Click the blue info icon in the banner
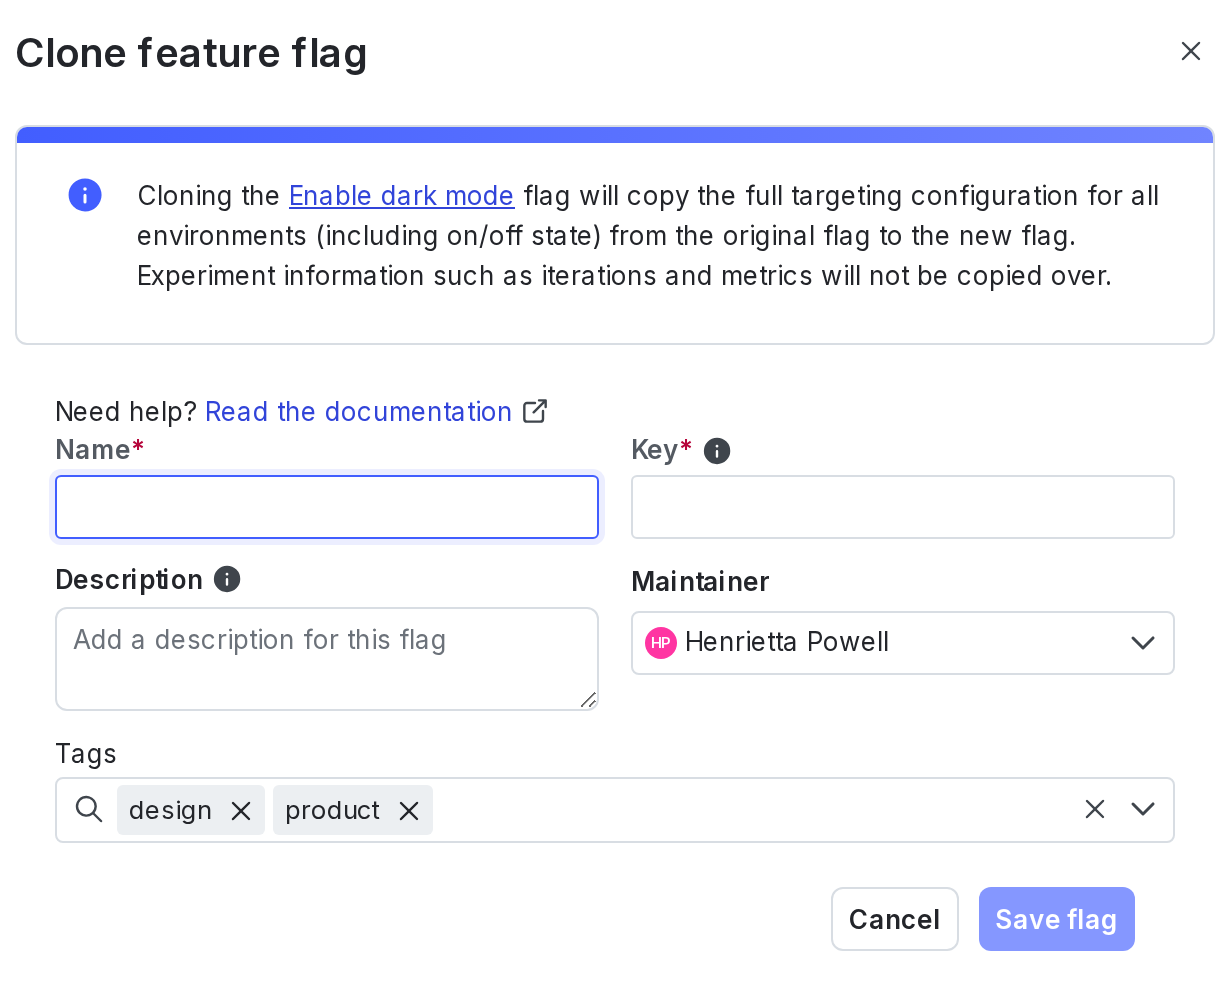This screenshot has width=1230, height=996. click(x=84, y=195)
